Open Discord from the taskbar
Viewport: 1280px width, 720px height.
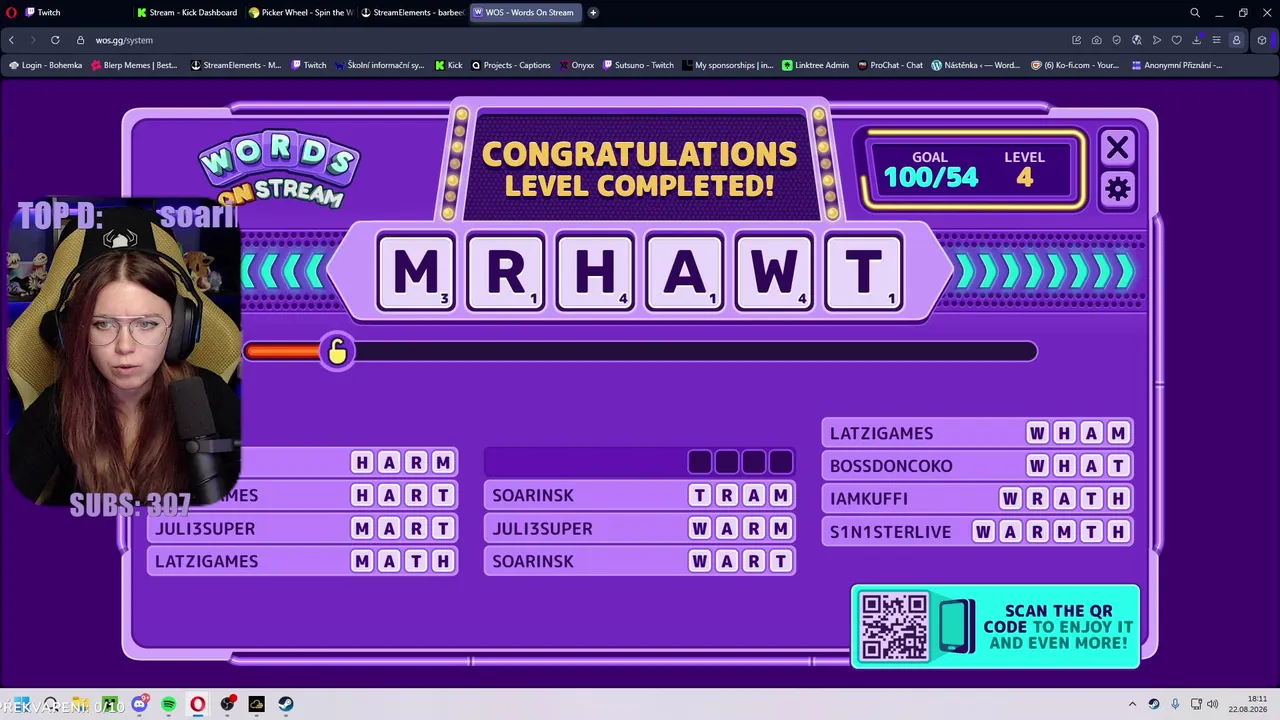coord(140,704)
